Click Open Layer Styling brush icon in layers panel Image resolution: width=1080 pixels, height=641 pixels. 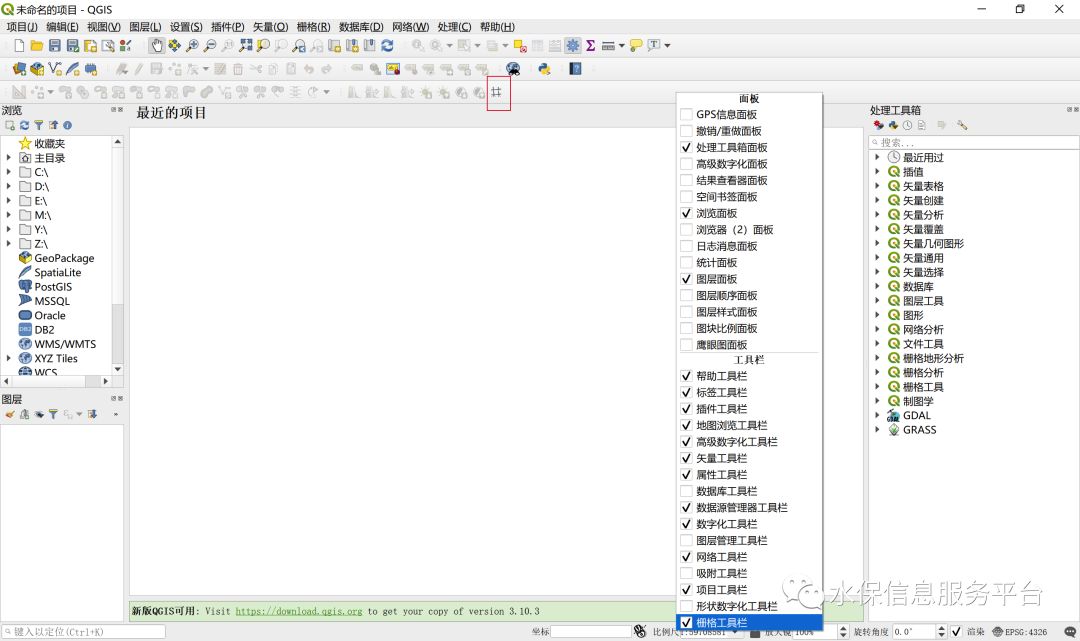click(x=10, y=414)
